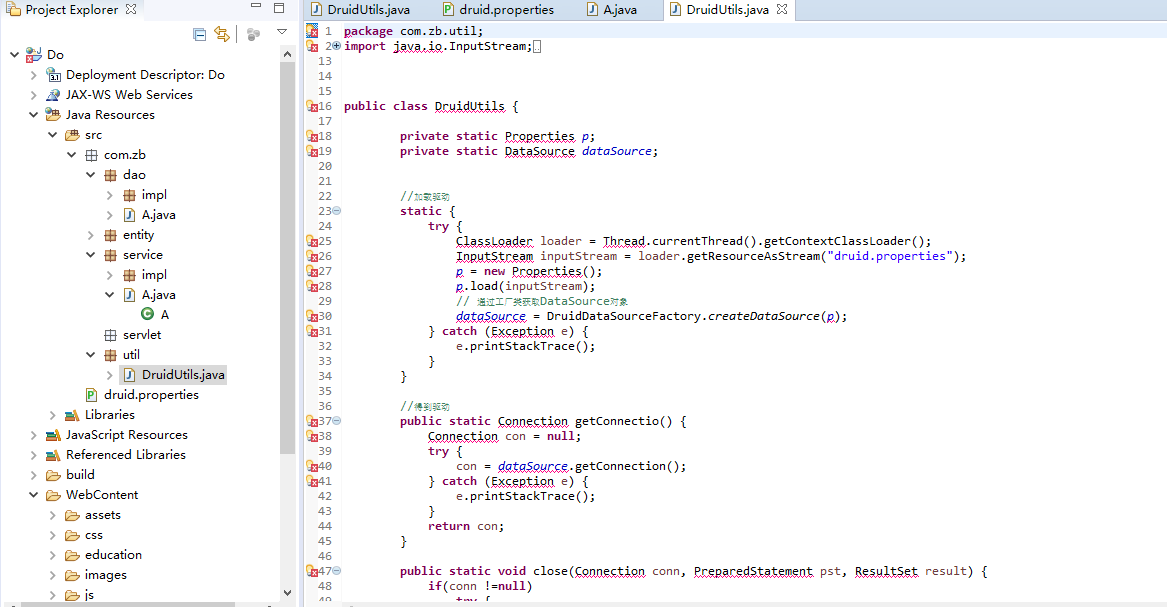The image size is (1167, 607).
Task: Collapse Java Resources node
Action: [x=33, y=115]
